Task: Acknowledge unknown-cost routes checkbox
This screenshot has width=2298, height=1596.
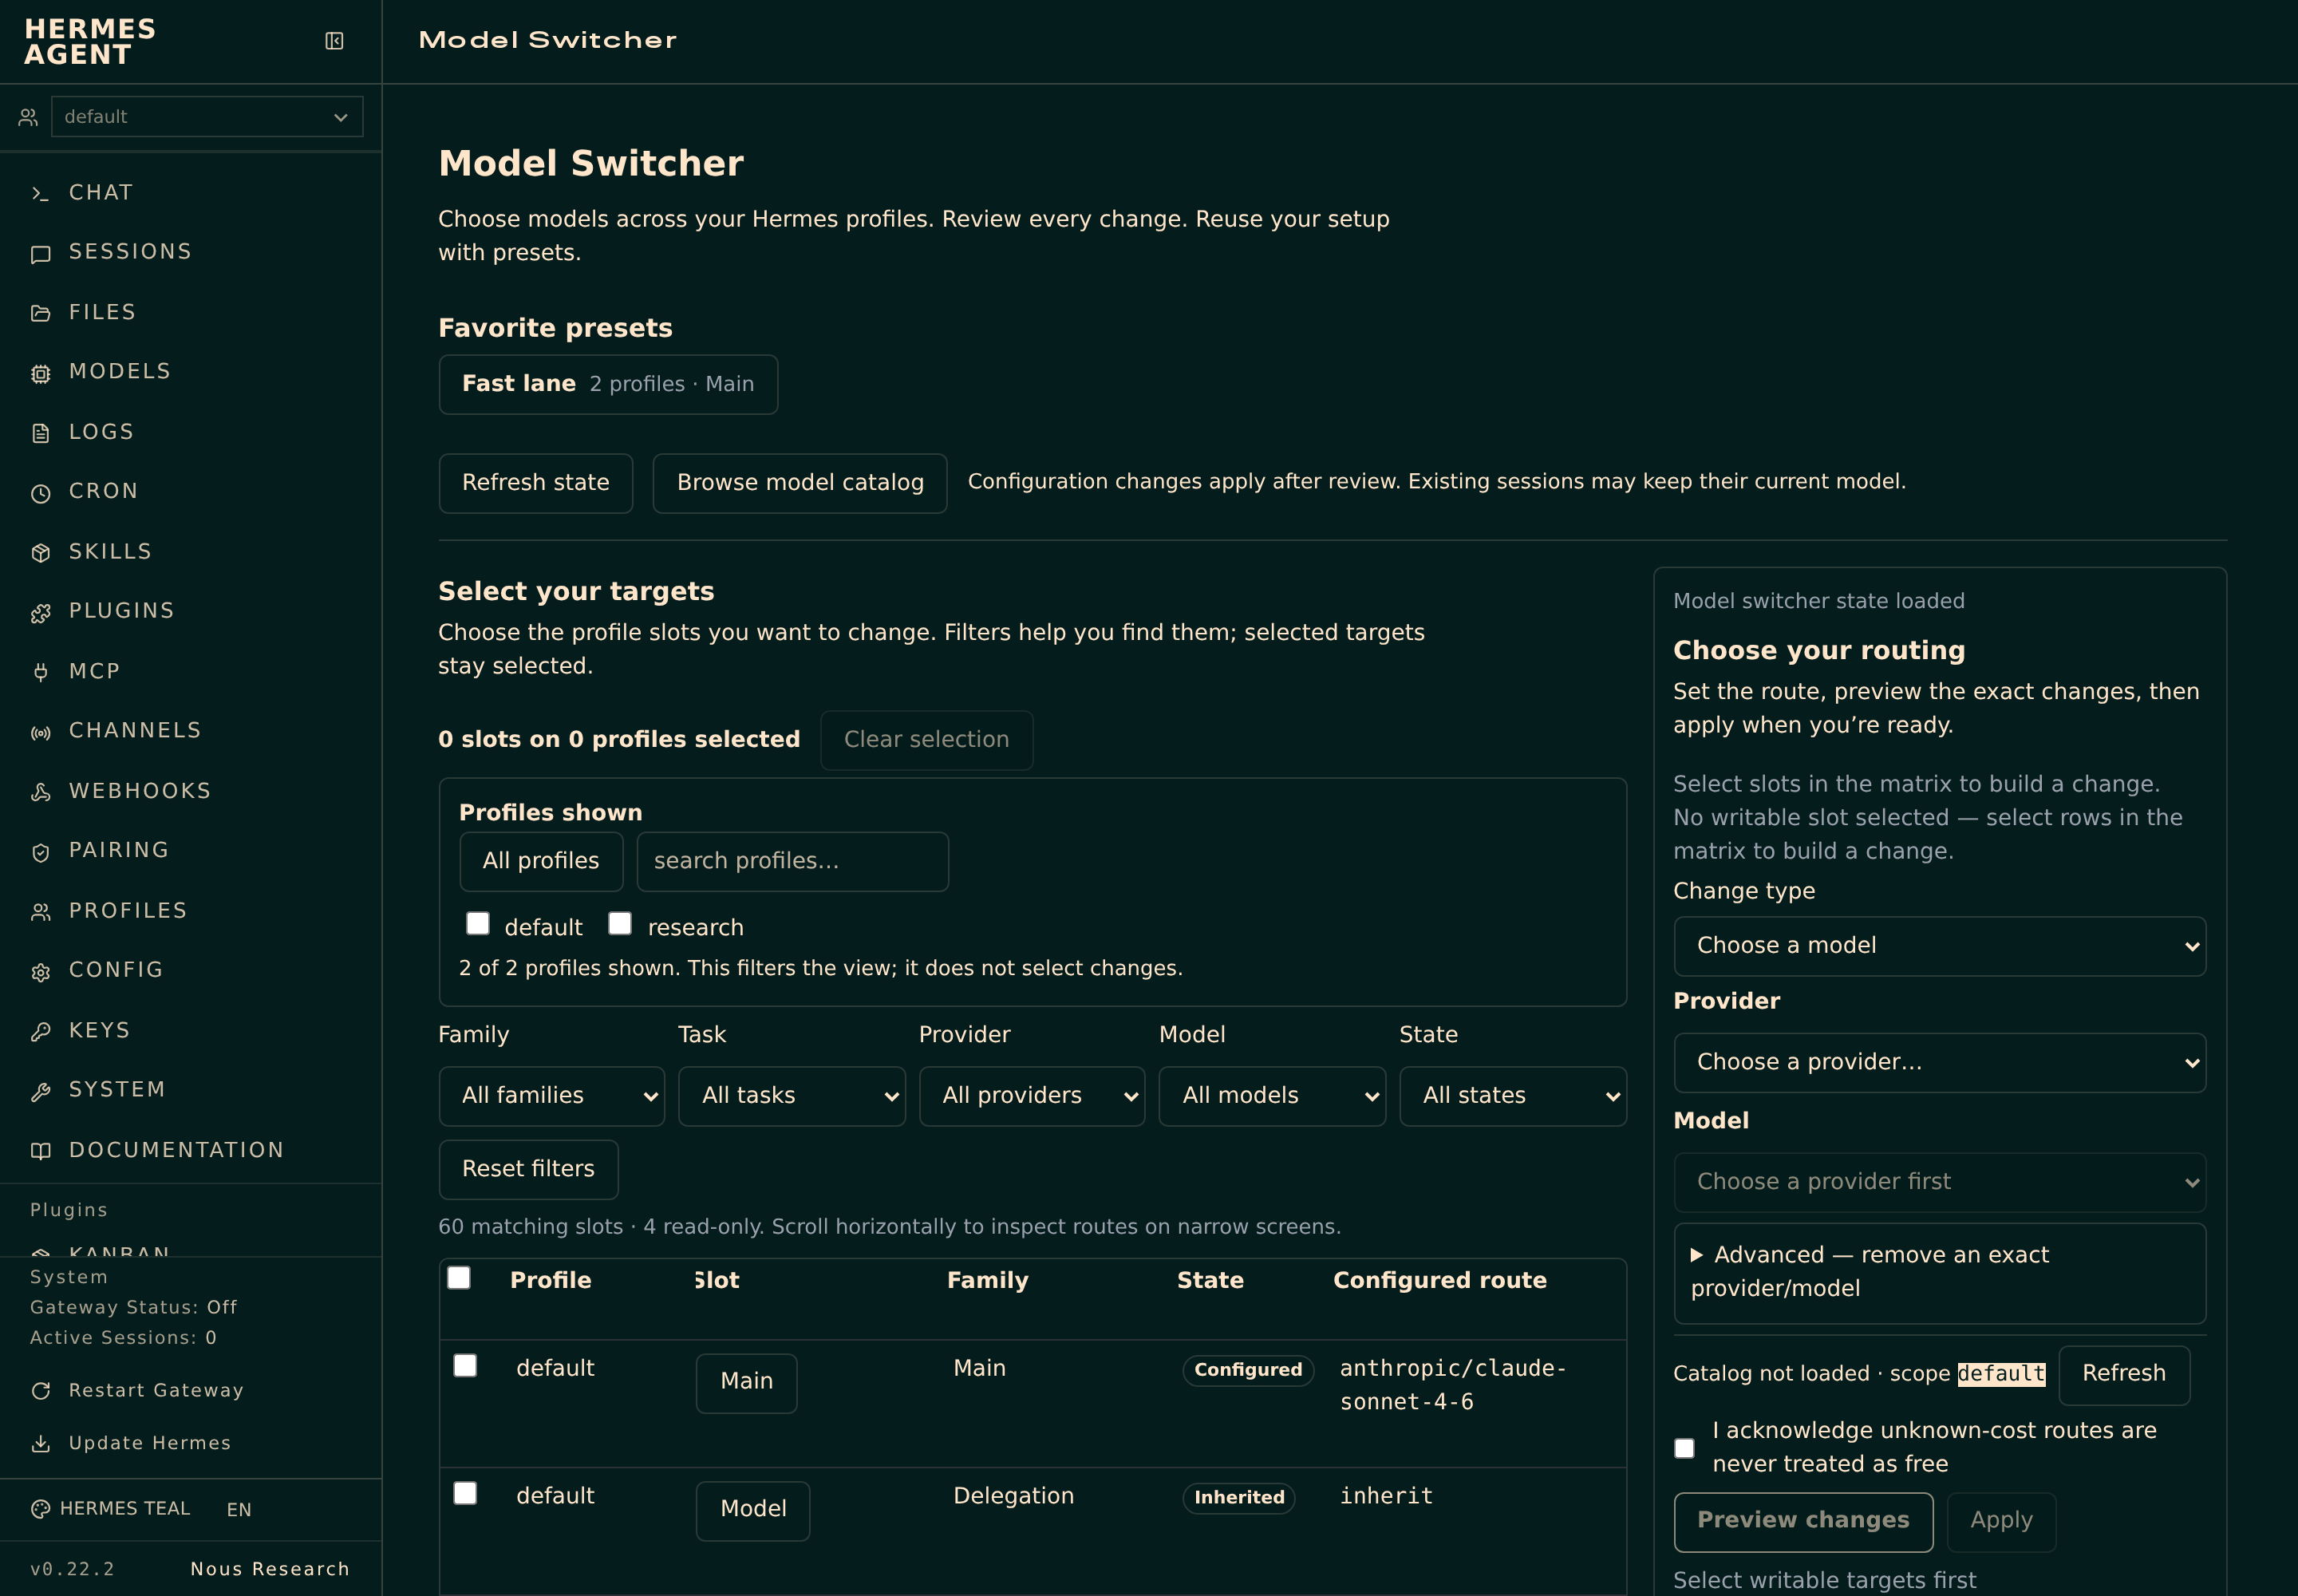Action: tap(1685, 1448)
